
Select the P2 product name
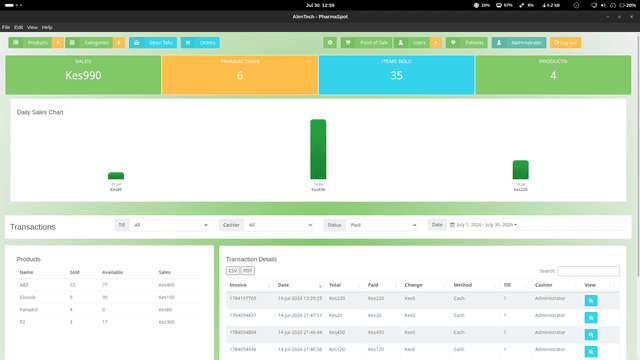[22, 322]
